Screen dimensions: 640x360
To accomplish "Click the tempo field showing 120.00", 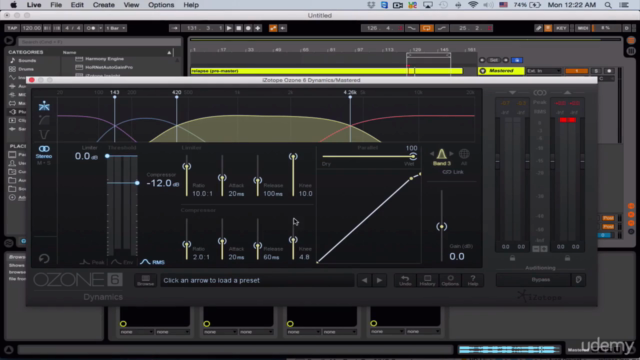I will [x=31, y=28].
